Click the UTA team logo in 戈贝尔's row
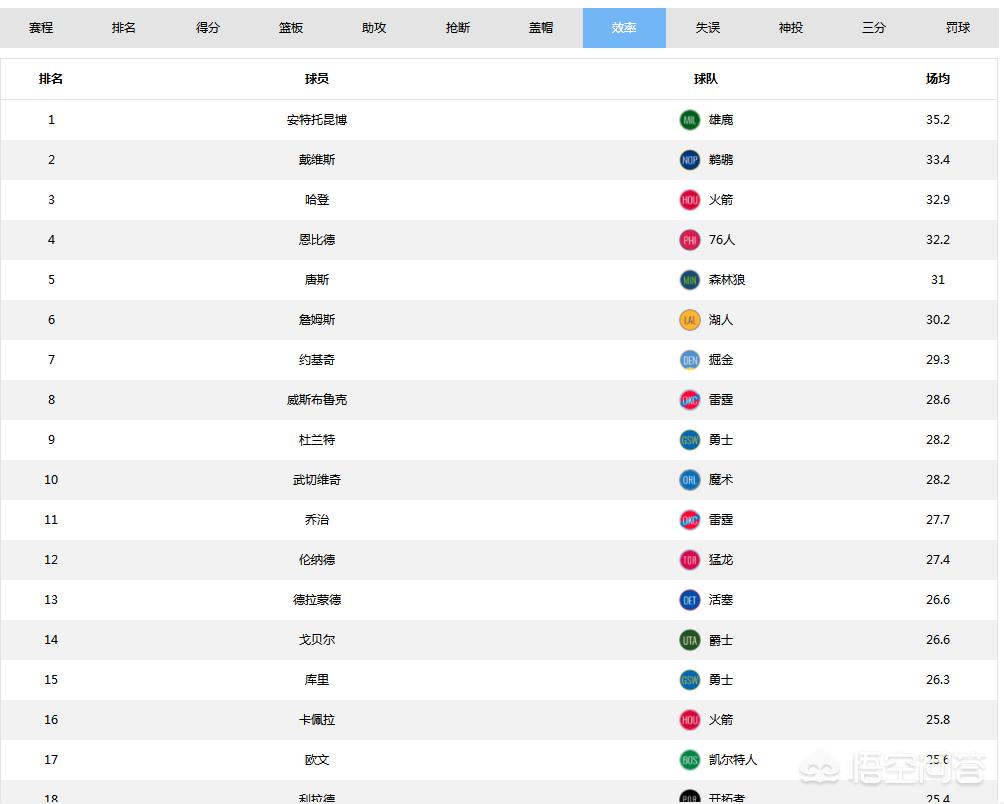The height and width of the screenshot is (804, 1004). 690,639
